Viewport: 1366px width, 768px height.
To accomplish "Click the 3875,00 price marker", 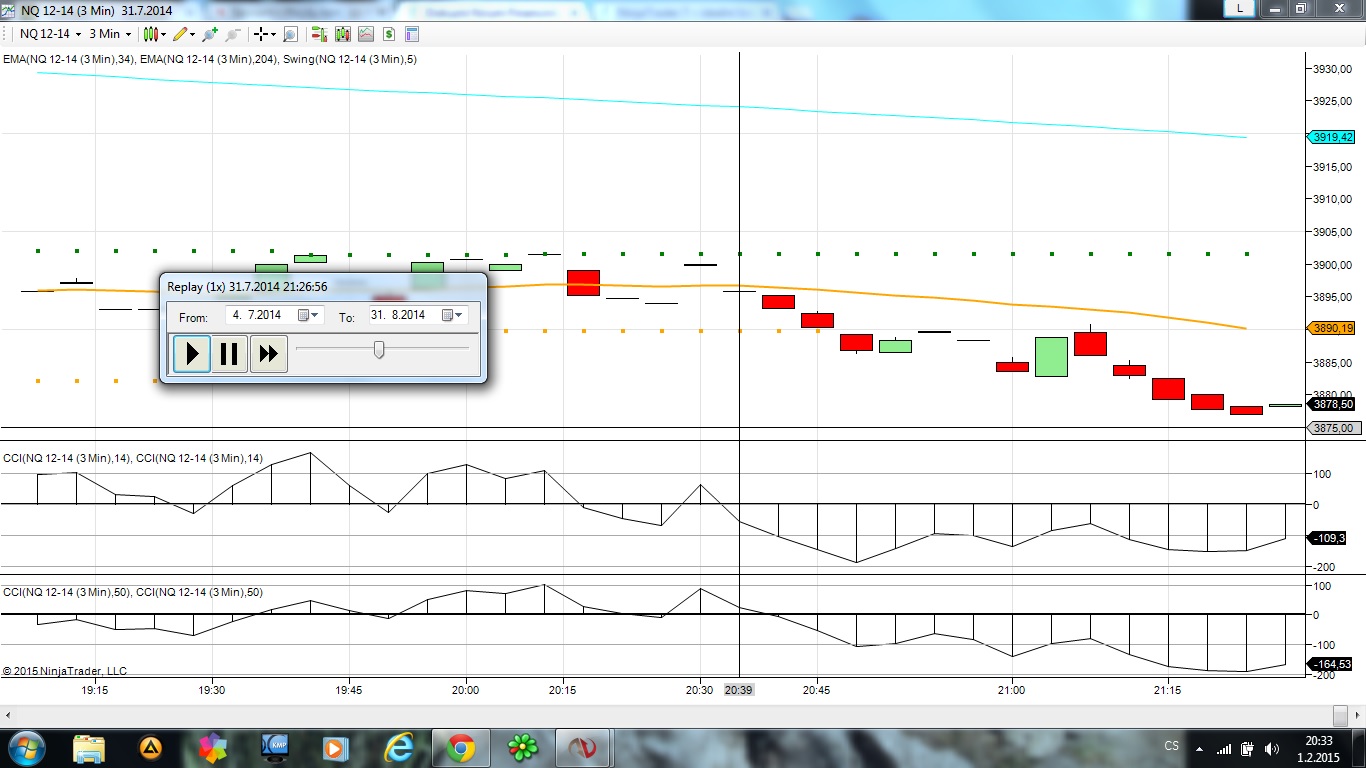I will (x=1335, y=428).
